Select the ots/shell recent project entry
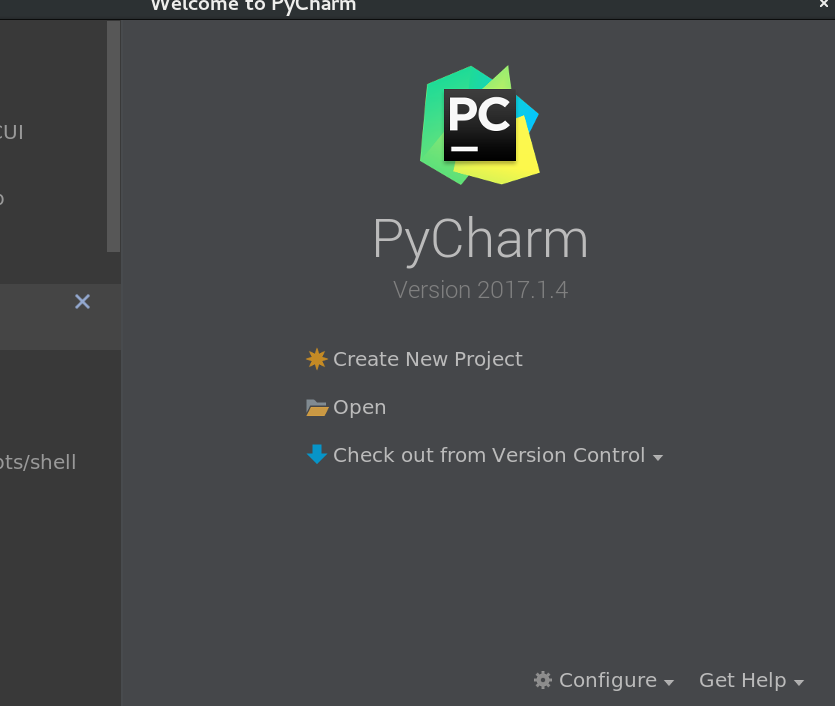835x706 pixels. 40,462
